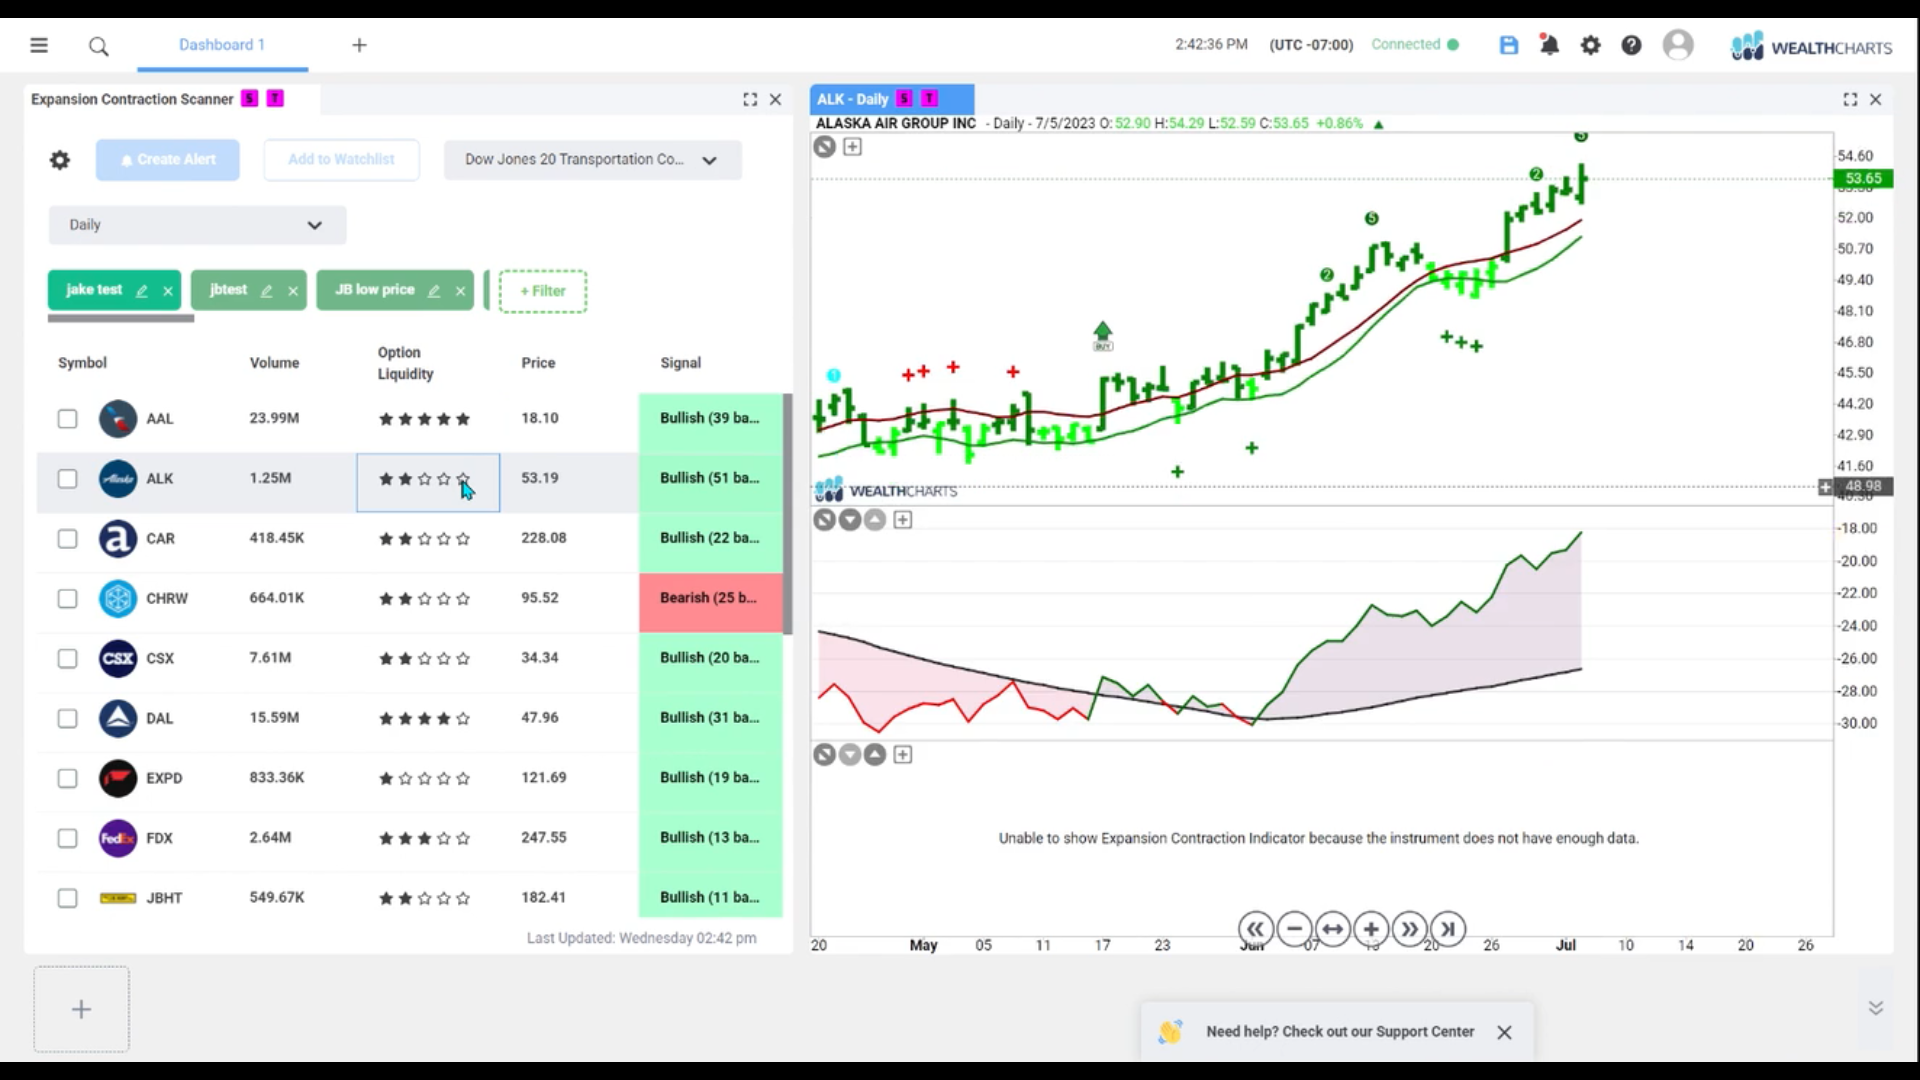Jump chart to latest bar
The image size is (1920, 1080).
click(1448, 929)
